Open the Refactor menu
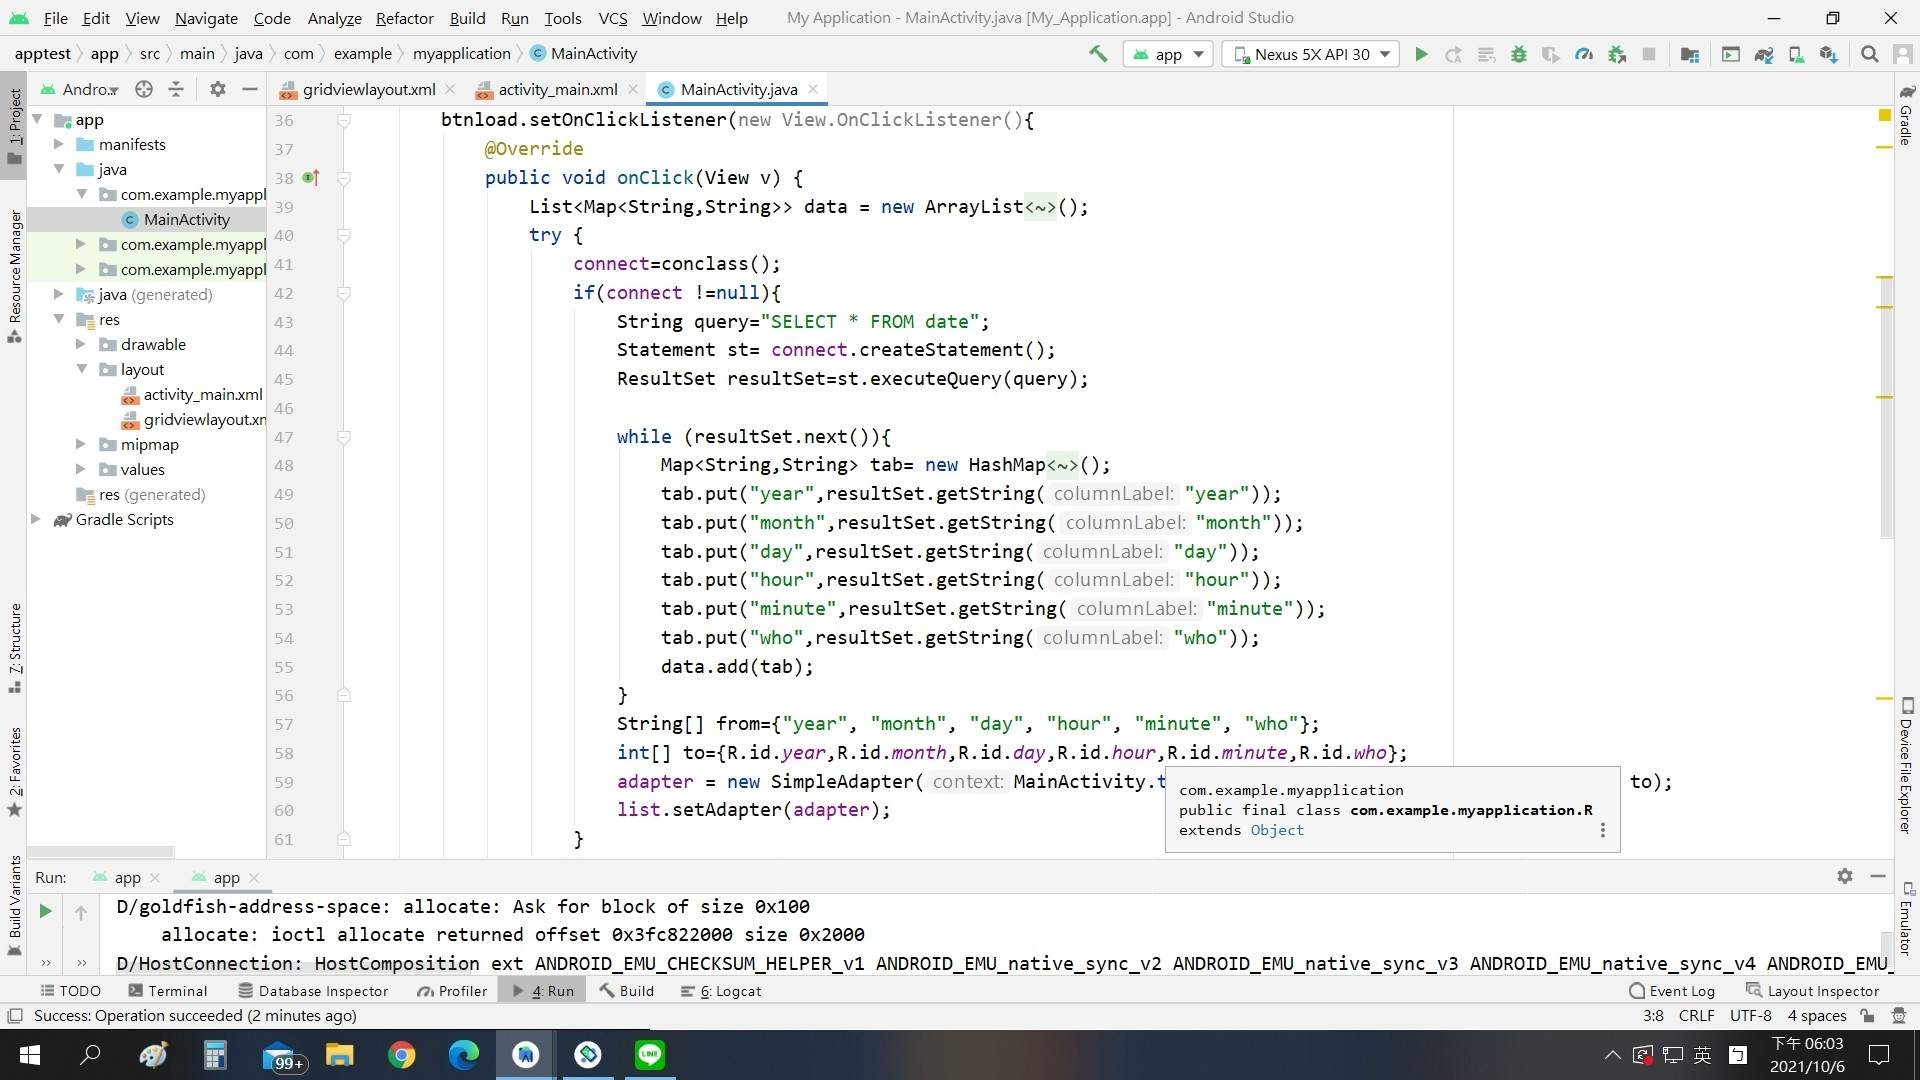The image size is (1920, 1080). (x=404, y=18)
